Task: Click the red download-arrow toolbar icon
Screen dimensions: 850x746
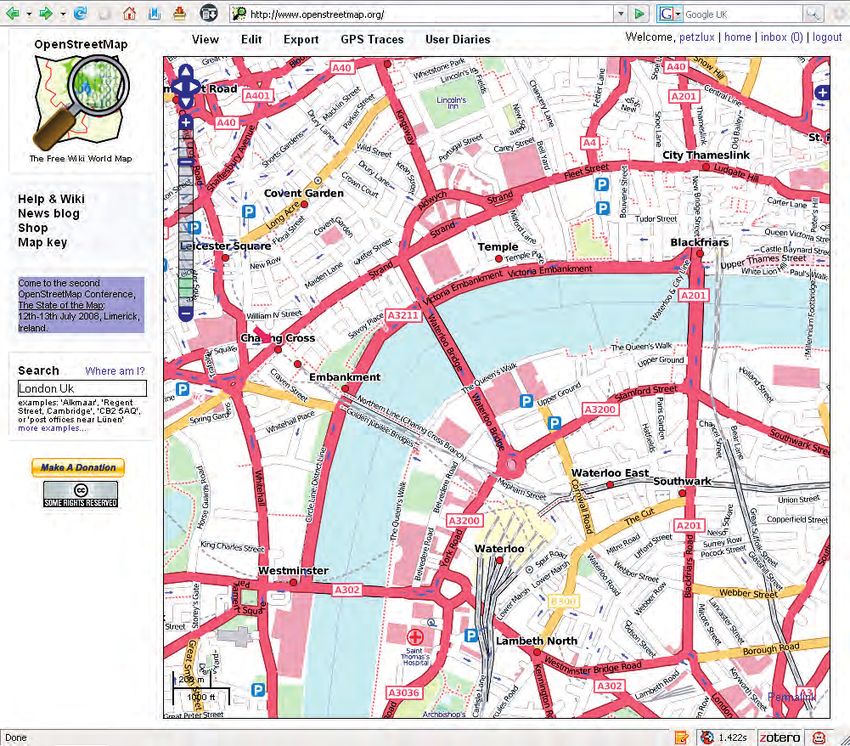Action: click(x=179, y=13)
